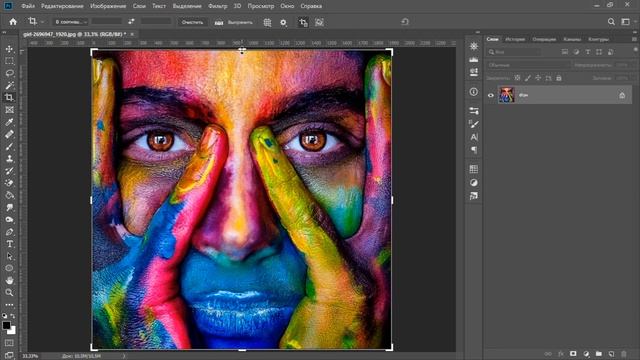Toggle smart object layer filter

[x=611, y=52]
